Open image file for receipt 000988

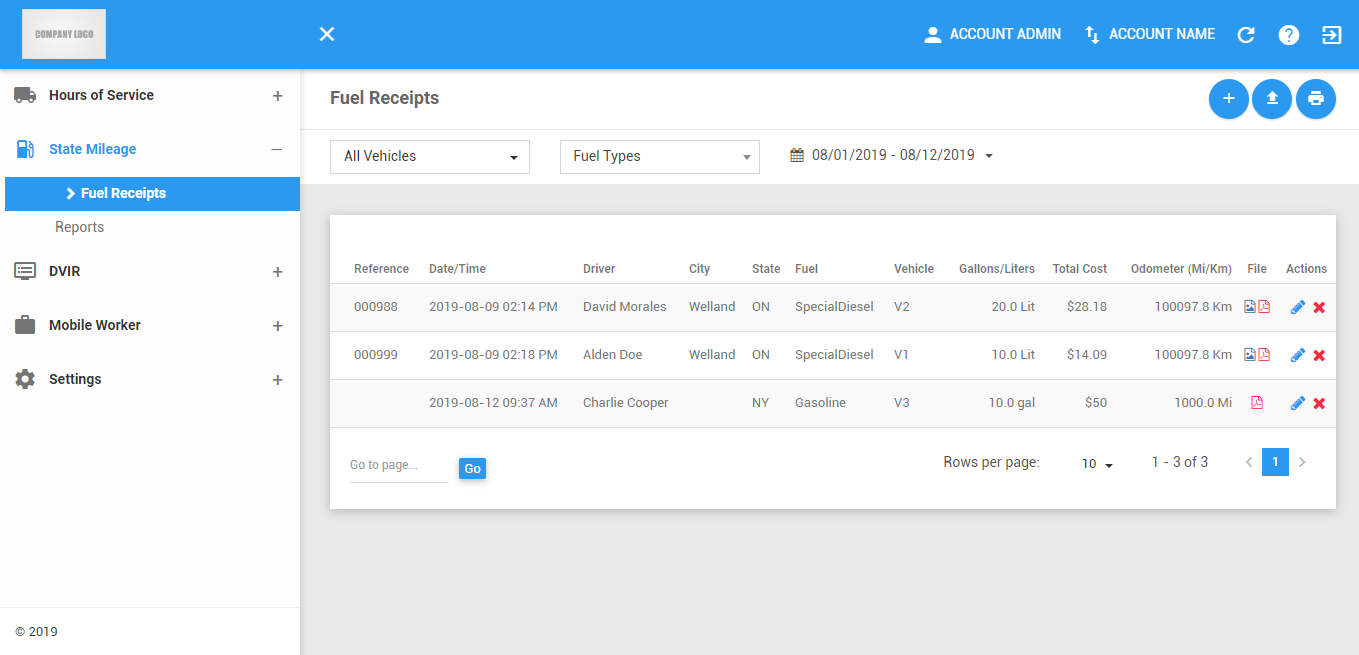click(1250, 307)
